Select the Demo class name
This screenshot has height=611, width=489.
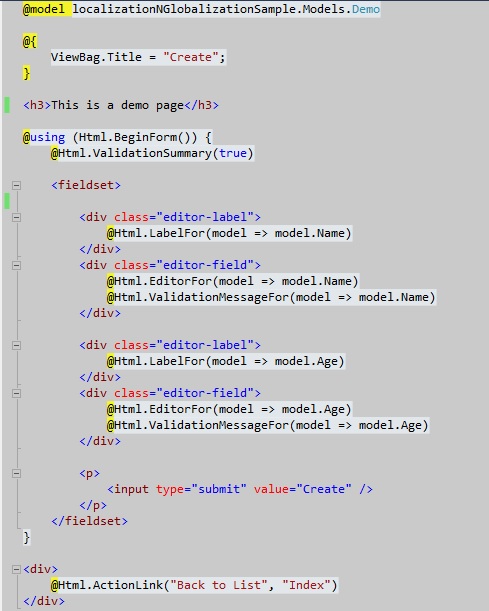tap(366, 9)
